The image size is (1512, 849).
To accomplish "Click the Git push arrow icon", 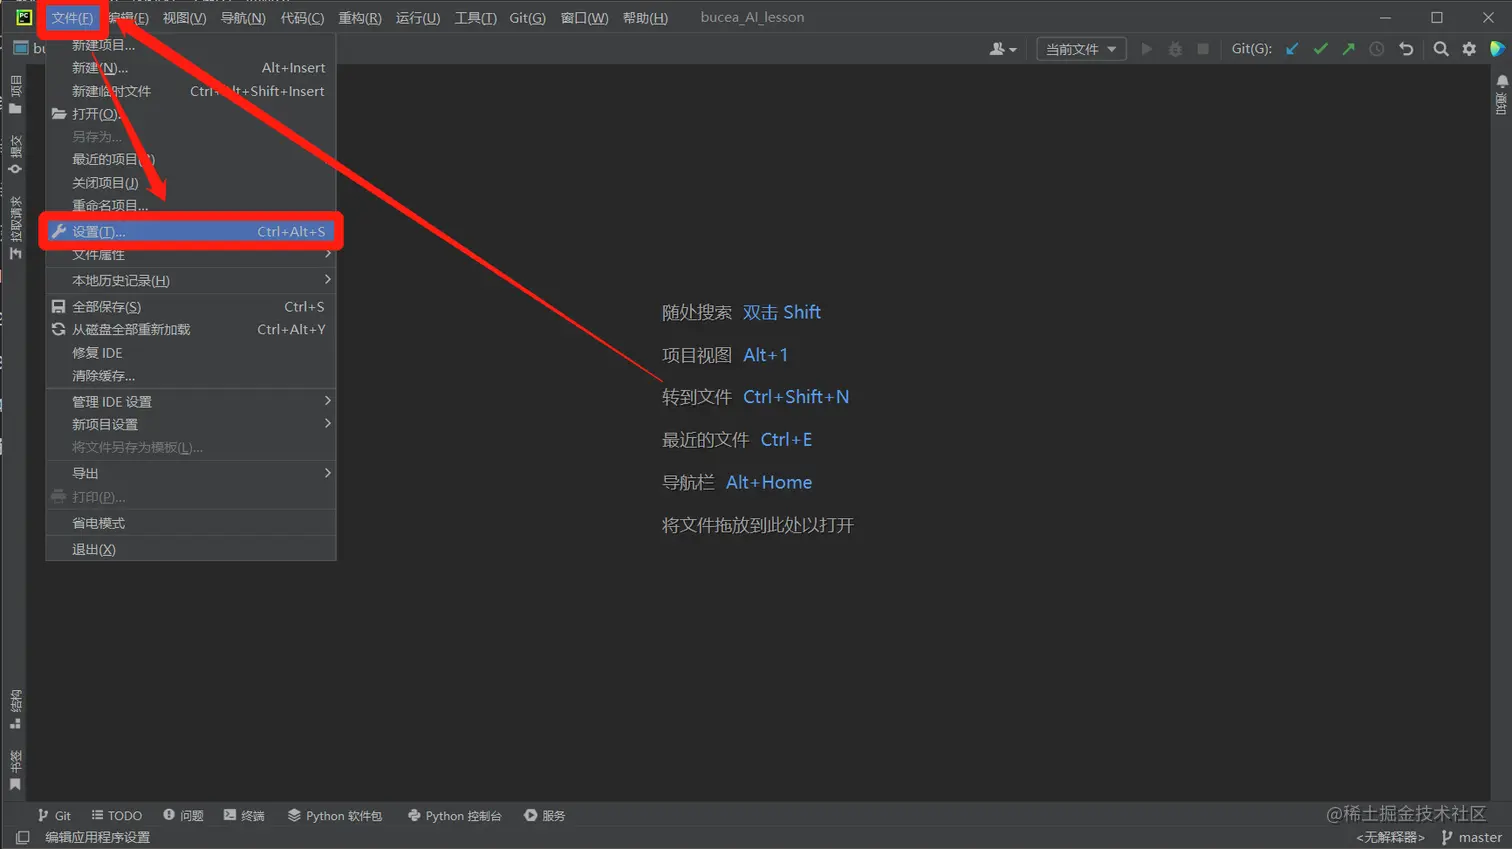I will click(1348, 48).
